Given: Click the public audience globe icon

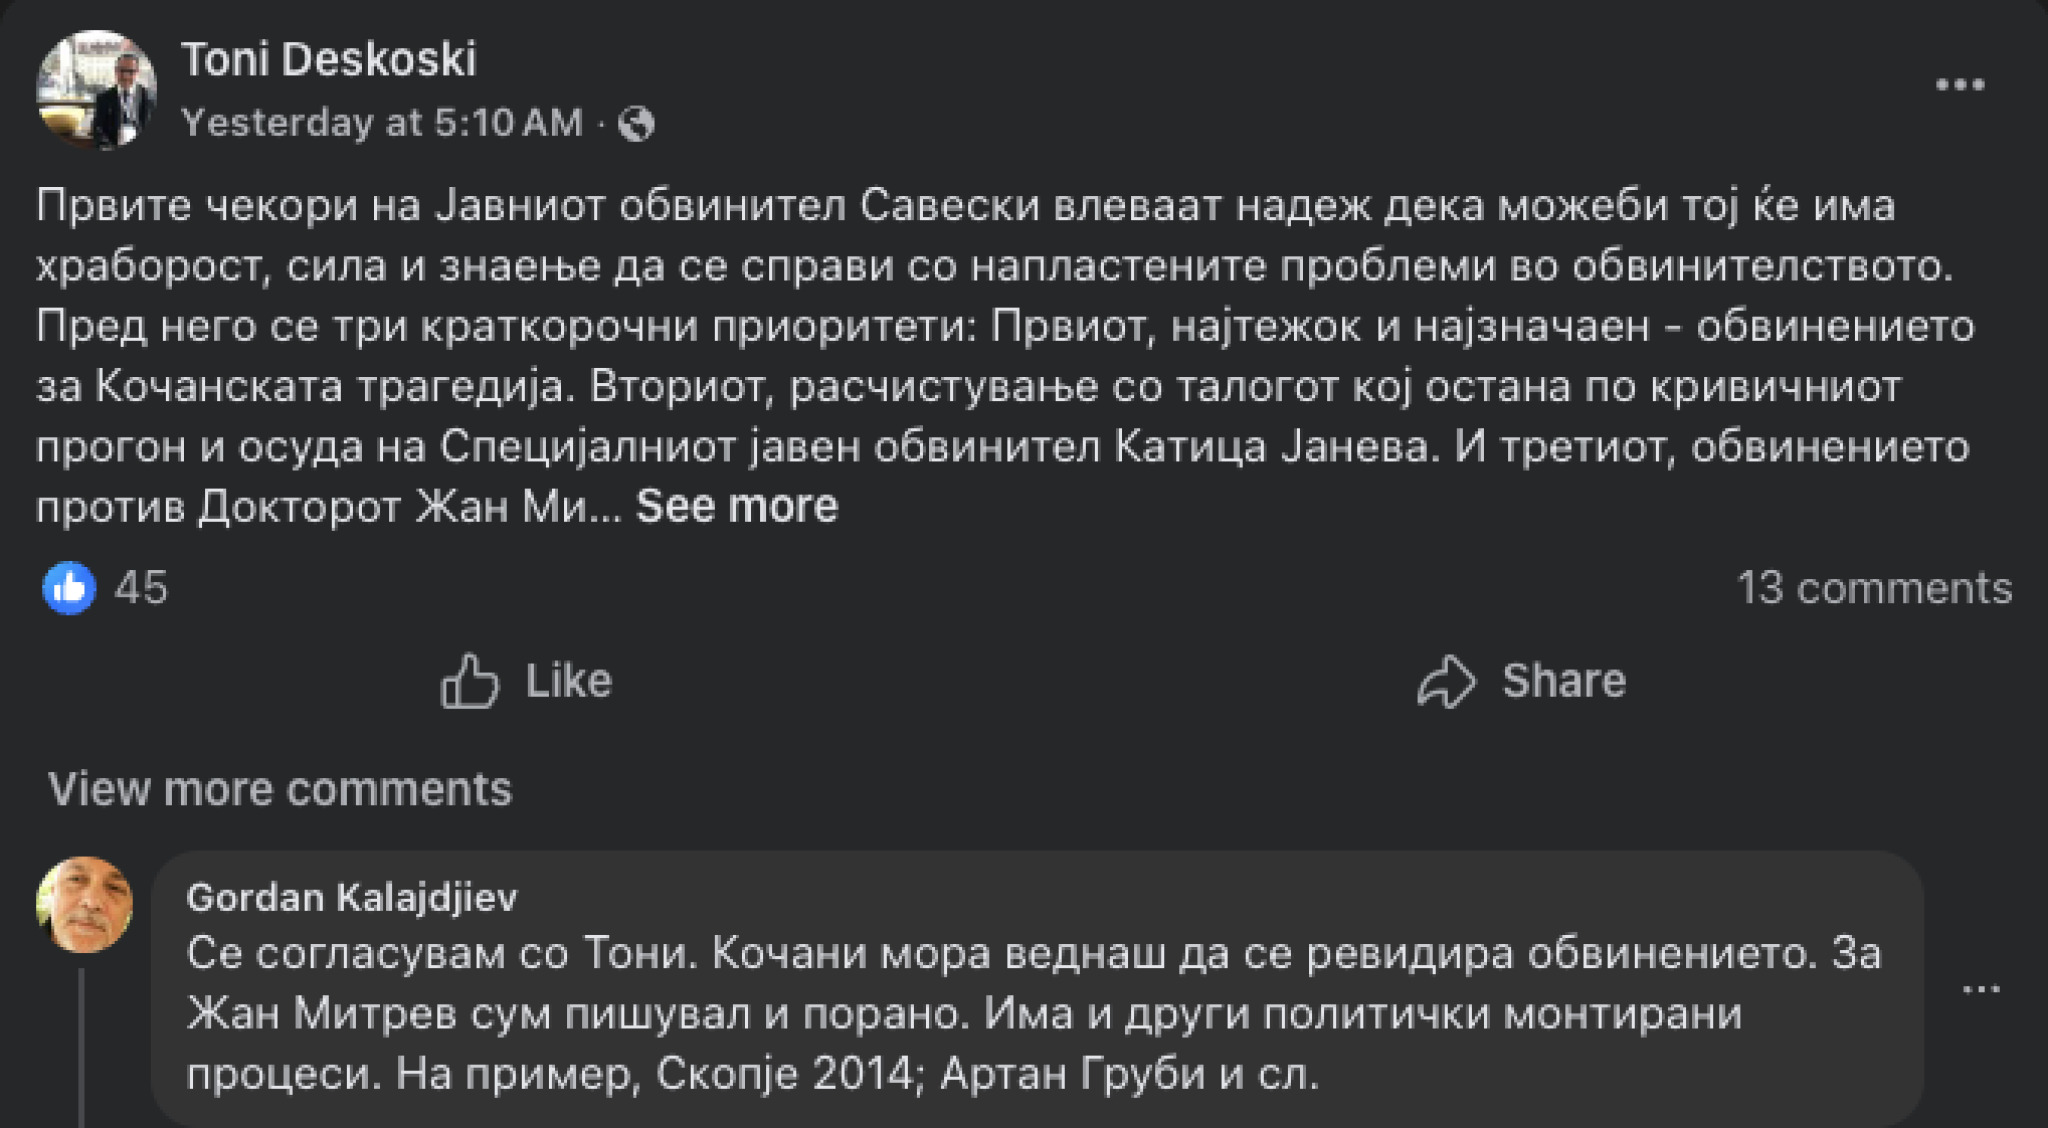Looking at the screenshot, I should click(636, 124).
